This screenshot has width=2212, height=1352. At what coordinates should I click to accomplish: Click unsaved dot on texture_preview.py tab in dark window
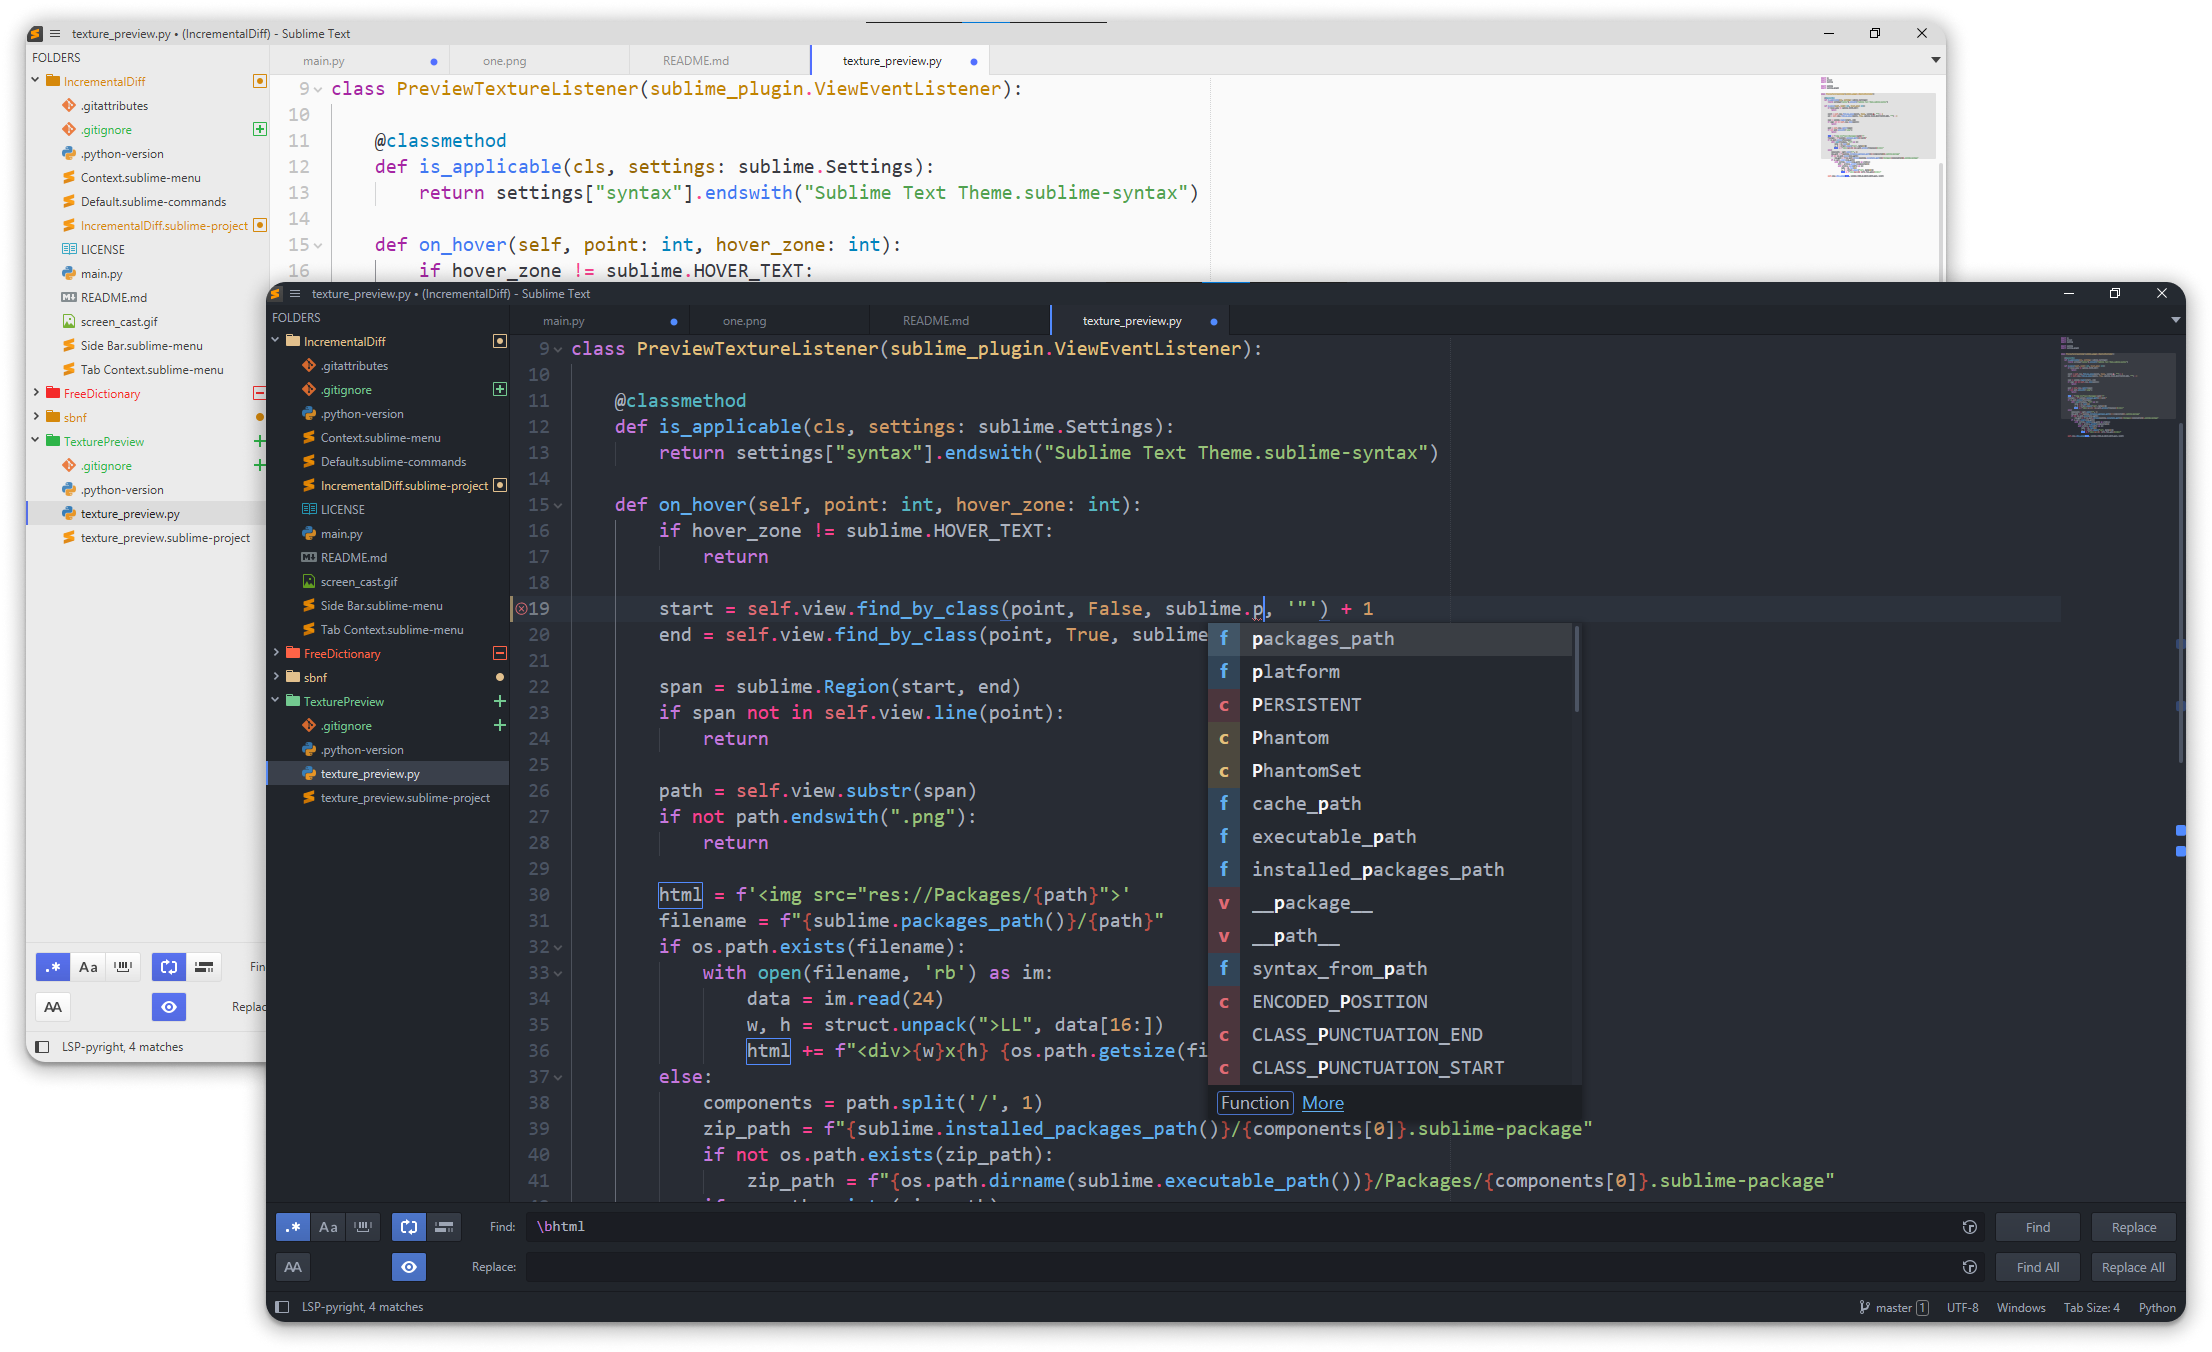1214,322
